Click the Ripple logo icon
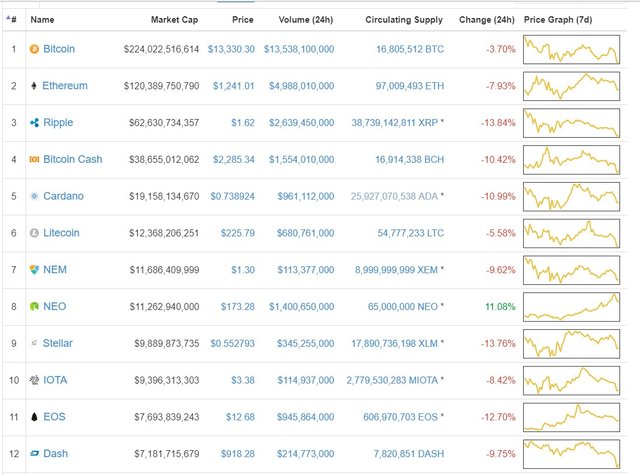 (x=34, y=122)
